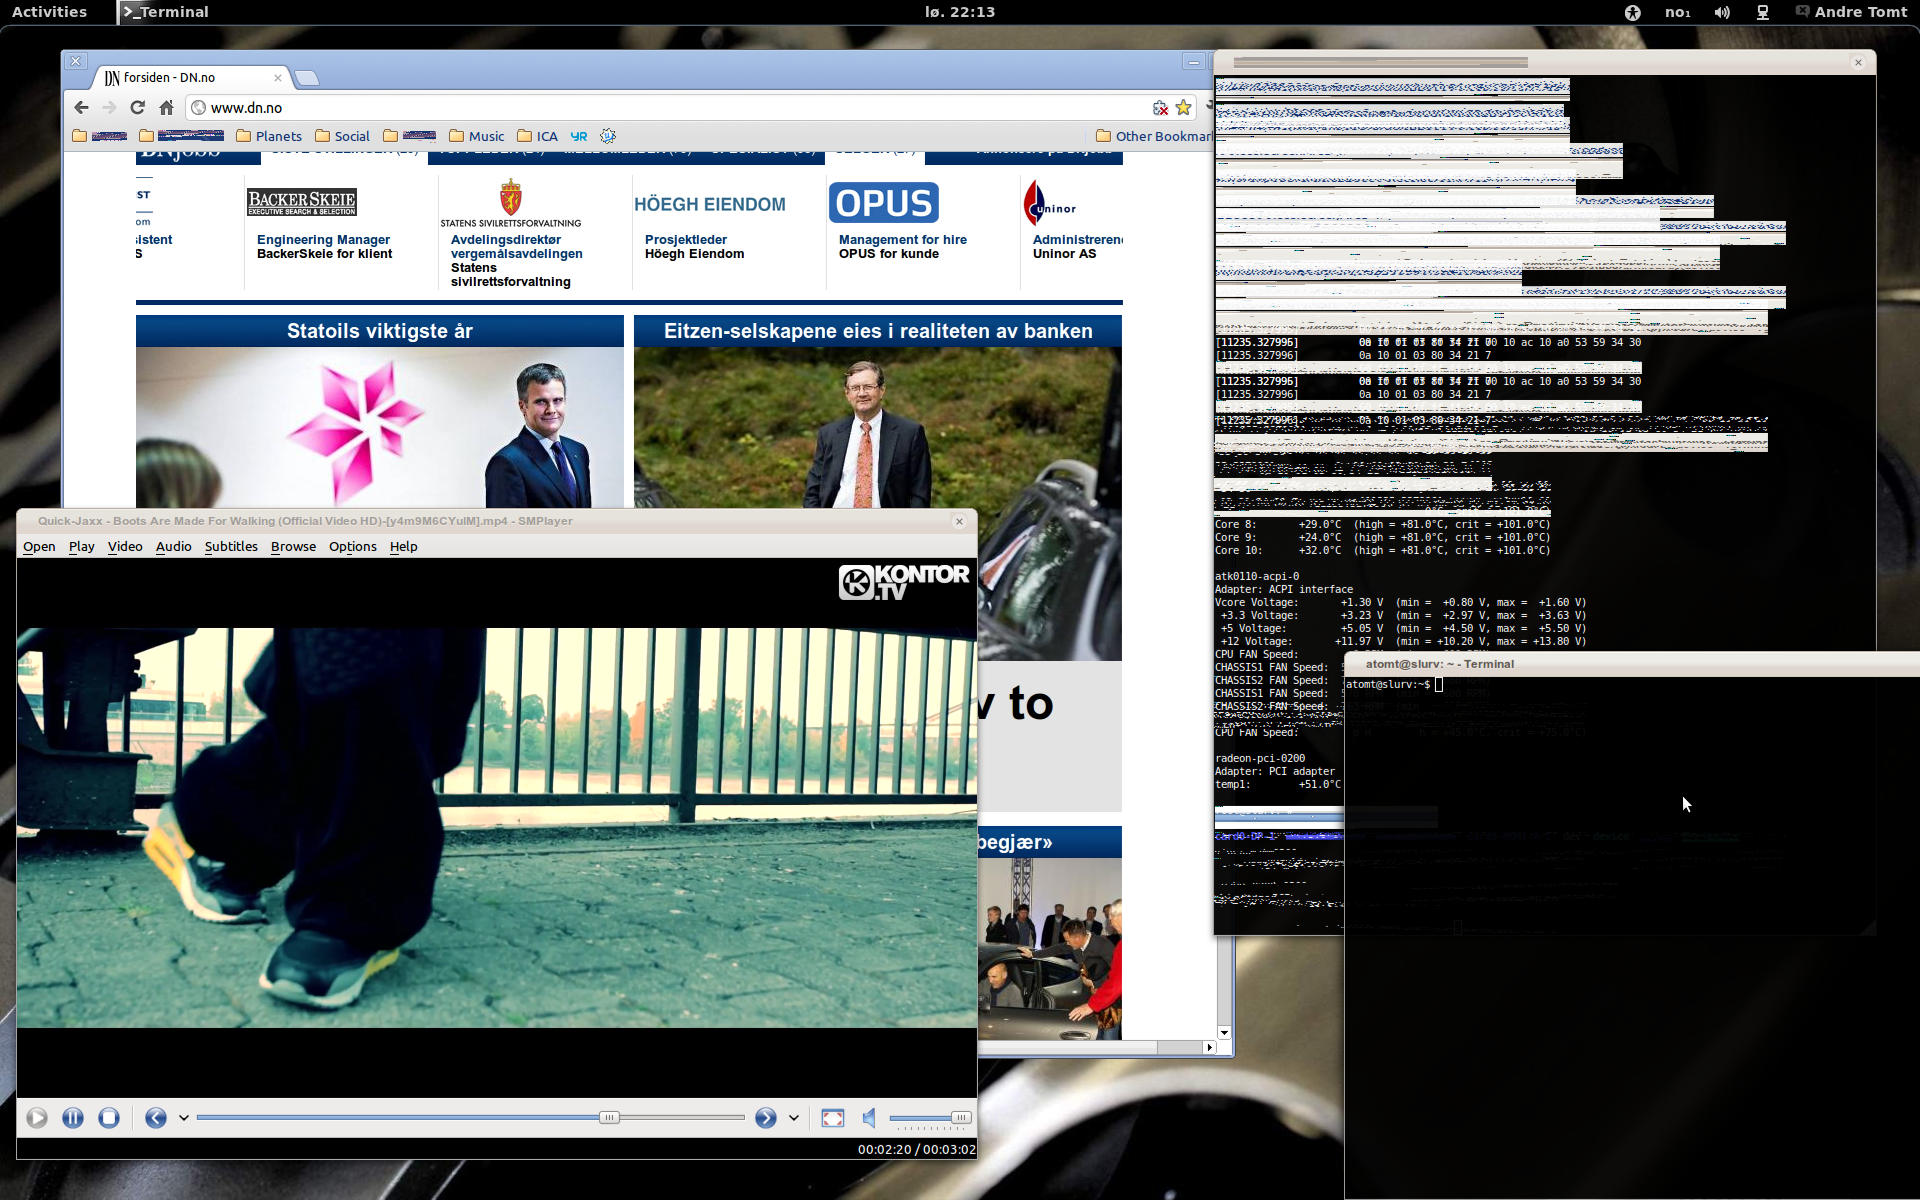Bookmark this page with star icon
The height and width of the screenshot is (1200, 1920).
tap(1184, 108)
